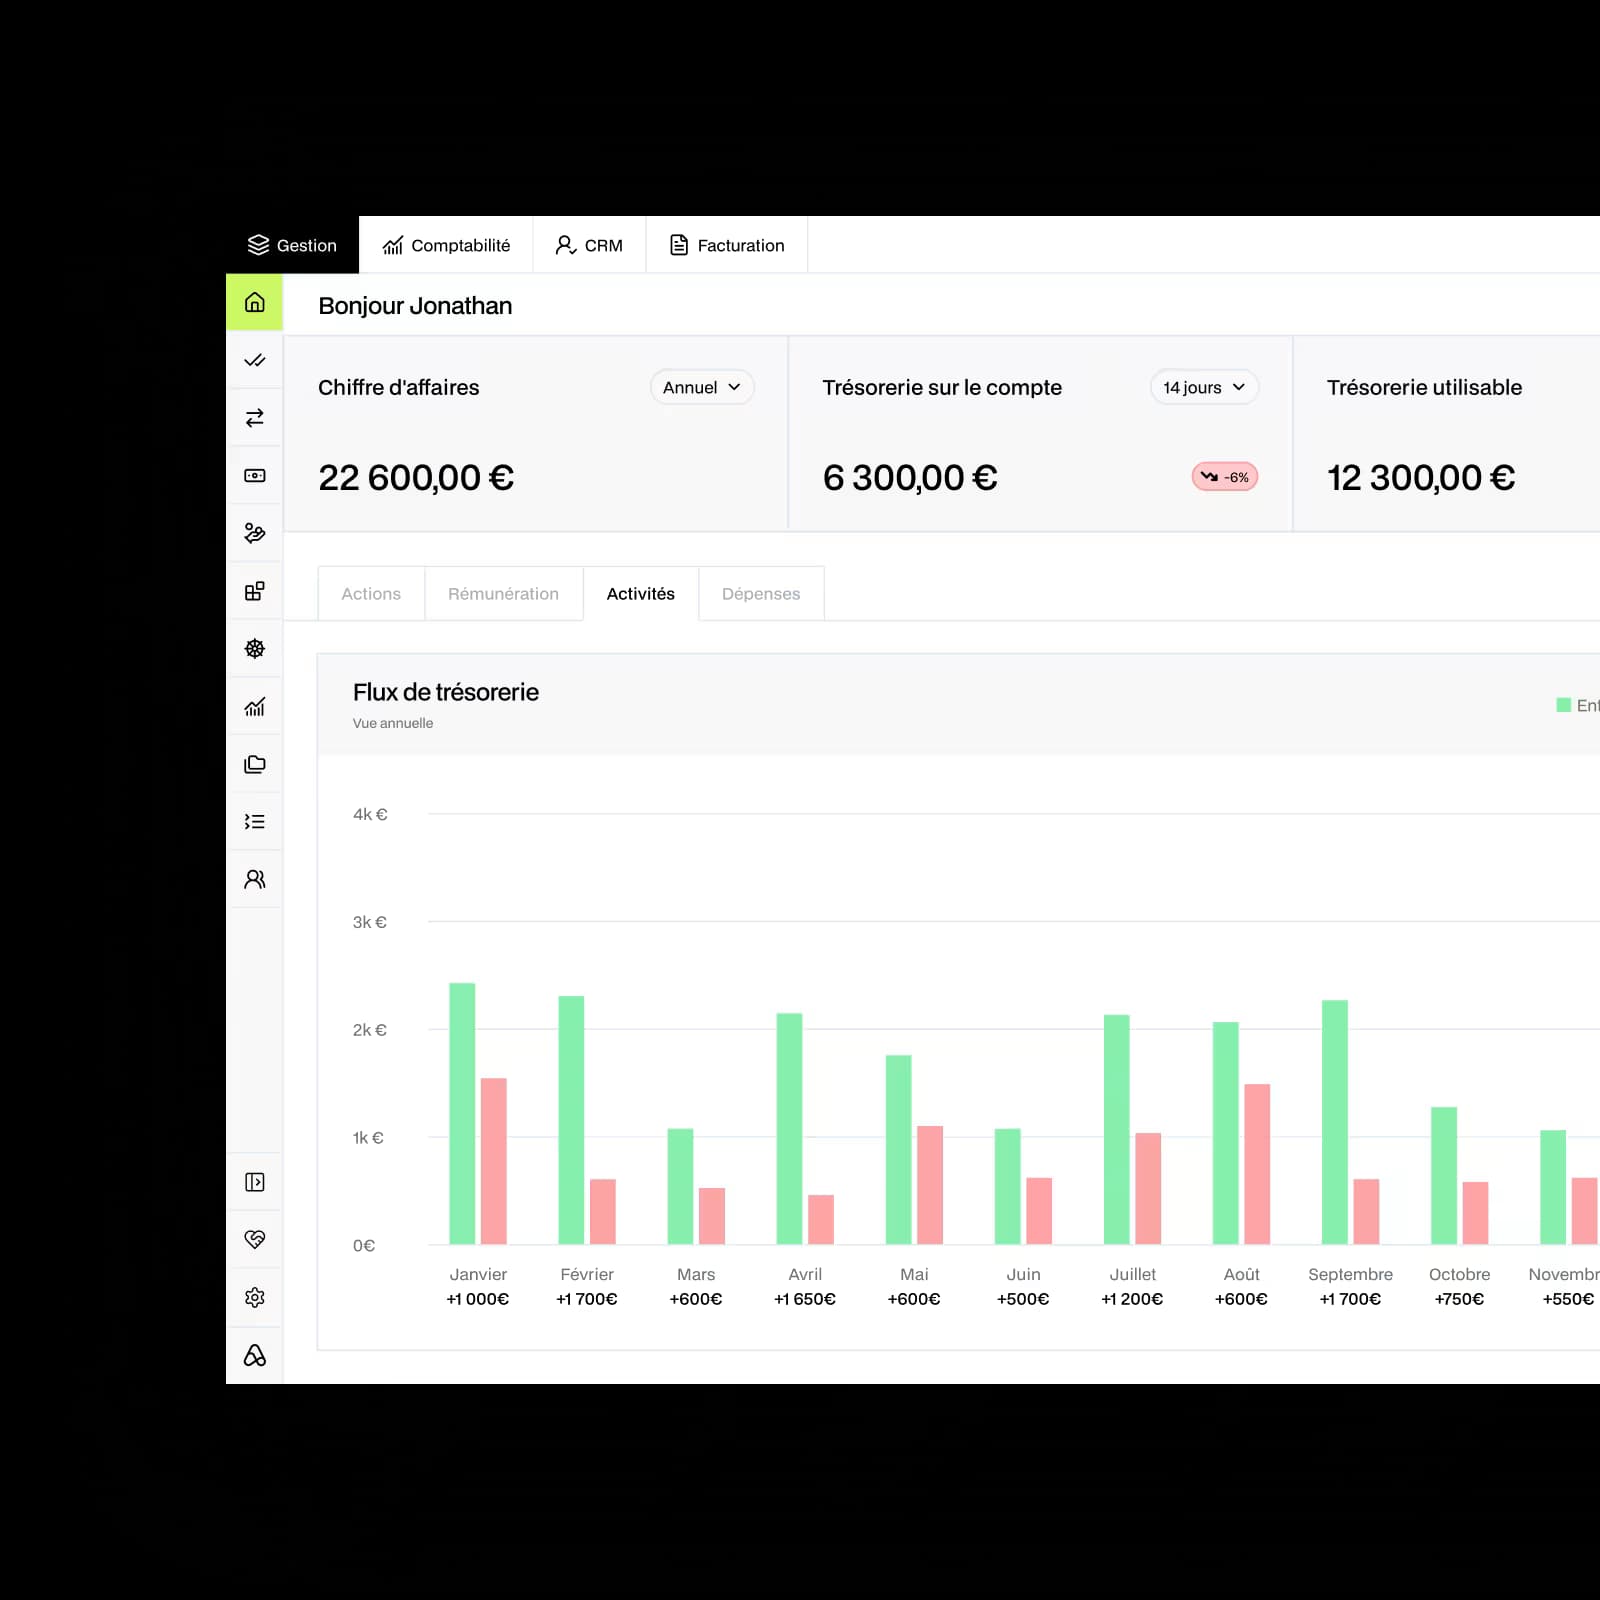The height and width of the screenshot is (1600, 1600).
Task: Switch to the Gestion tab
Action: coord(292,245)
